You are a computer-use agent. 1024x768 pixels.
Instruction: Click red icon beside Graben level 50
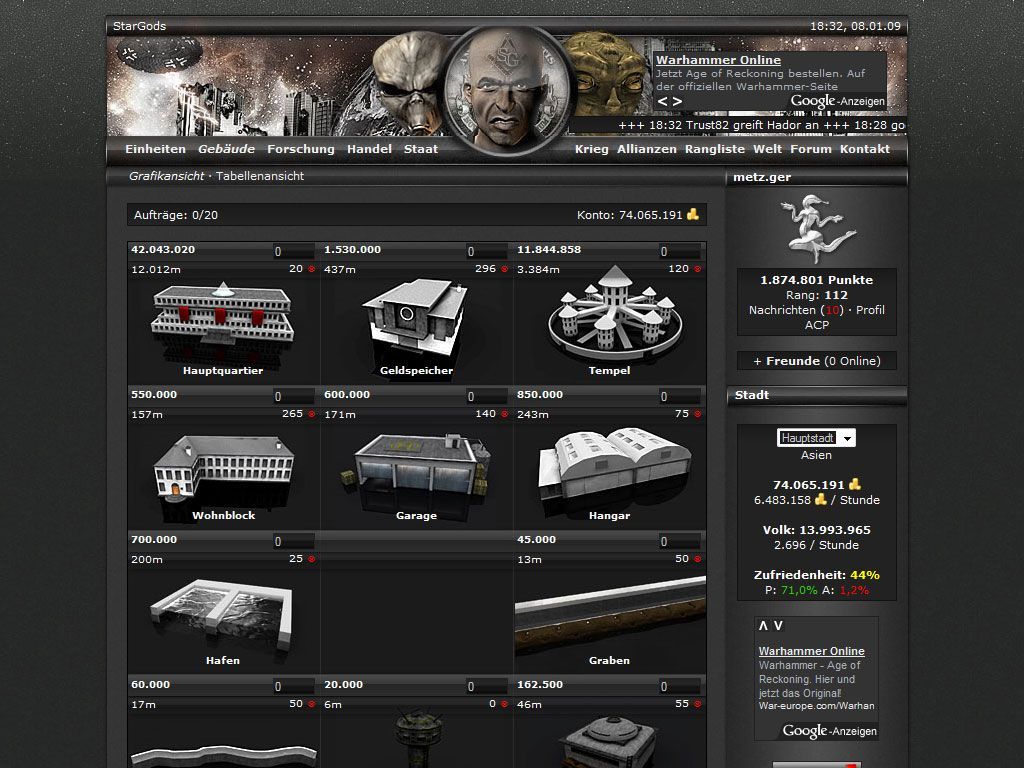click(697, 559)
